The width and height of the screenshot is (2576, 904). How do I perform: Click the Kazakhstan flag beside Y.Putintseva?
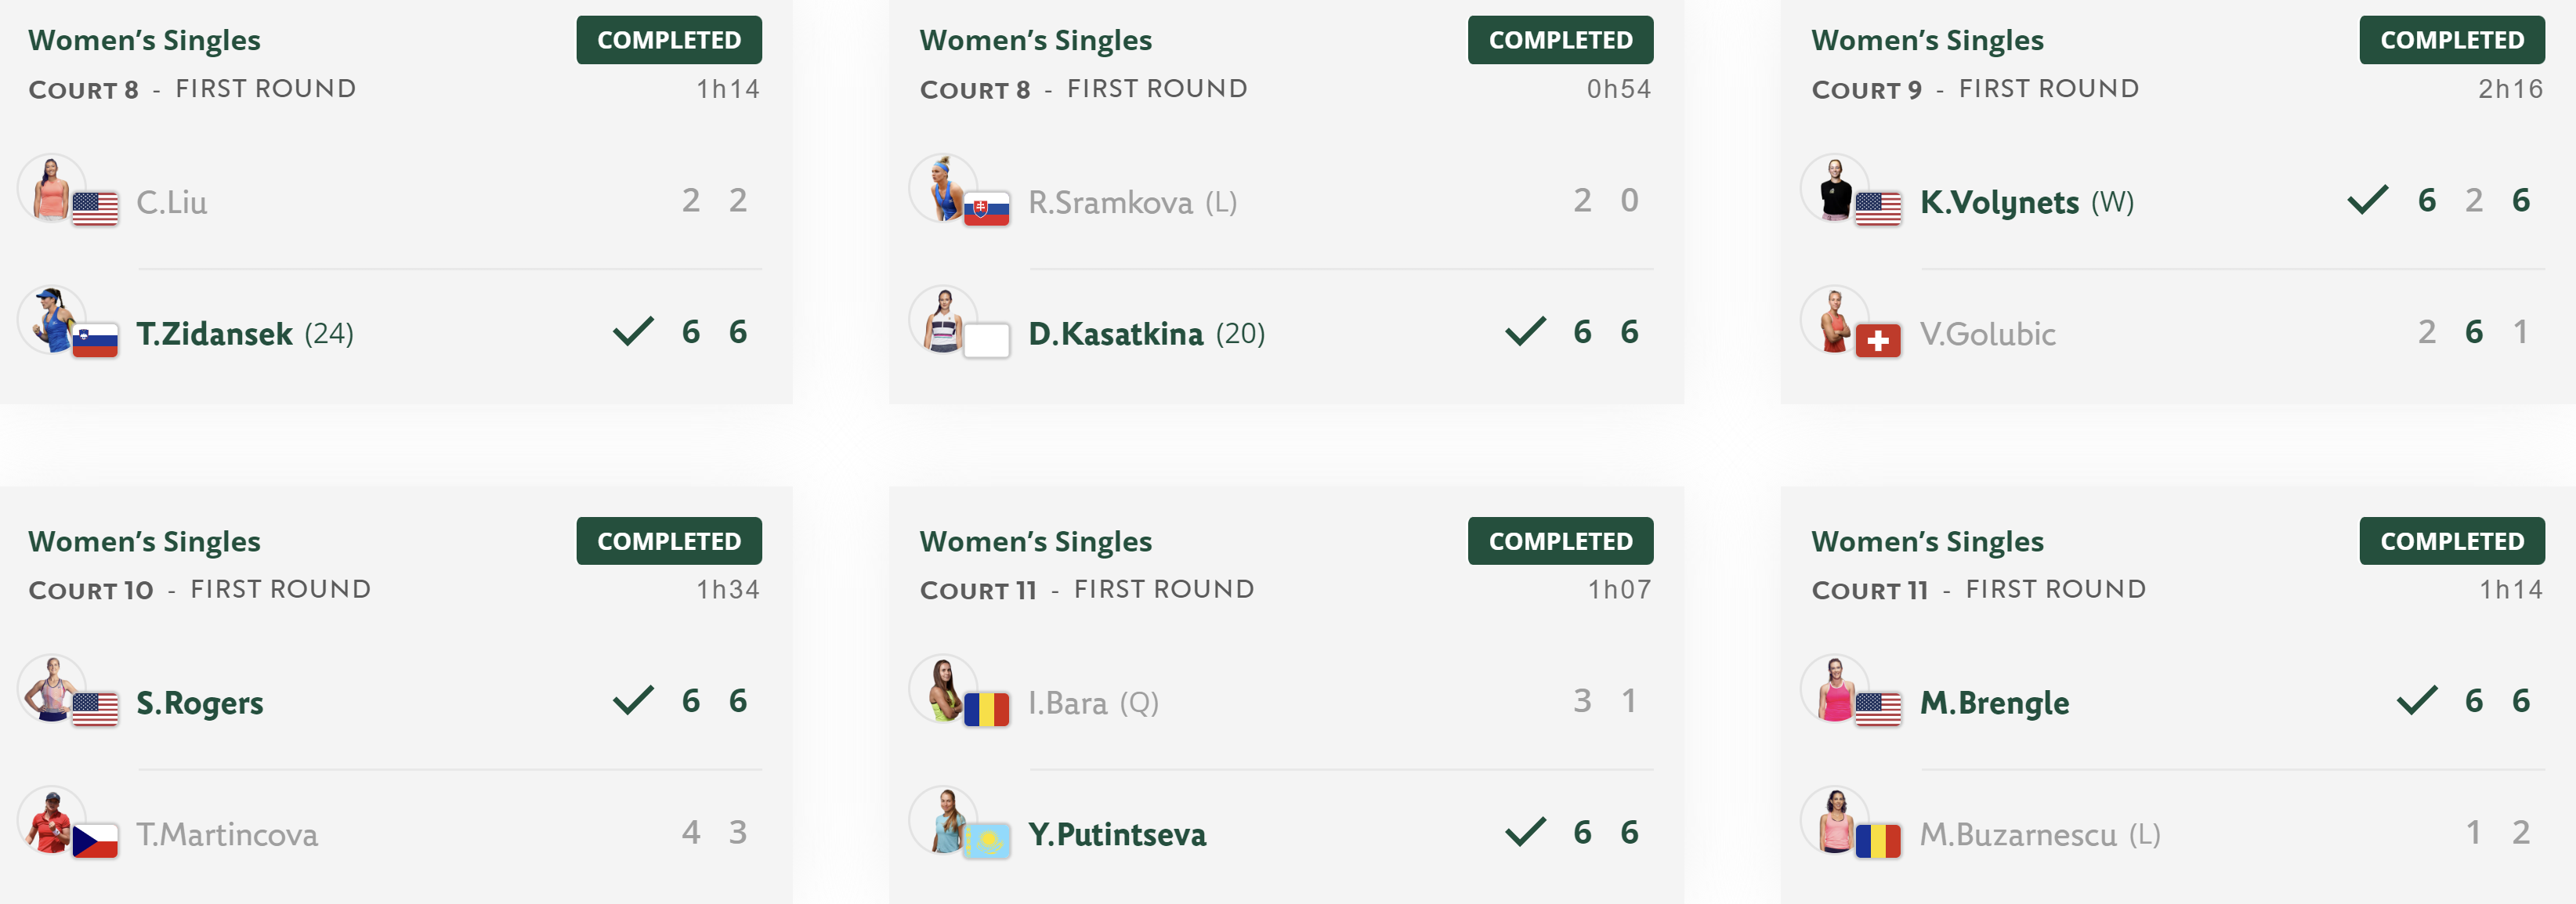[986, 841]
